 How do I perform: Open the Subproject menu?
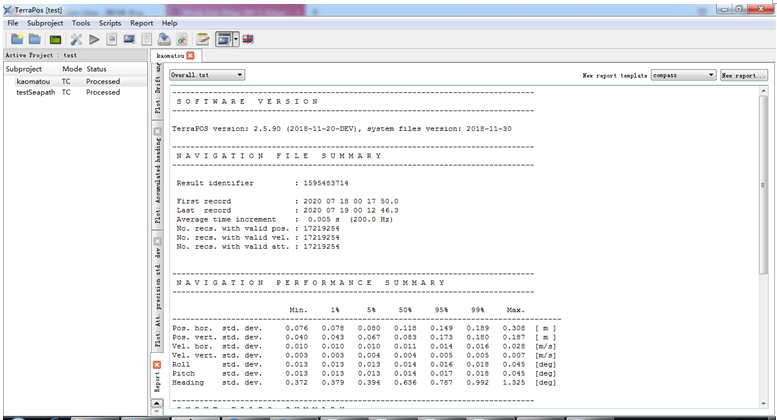[45, 22]
